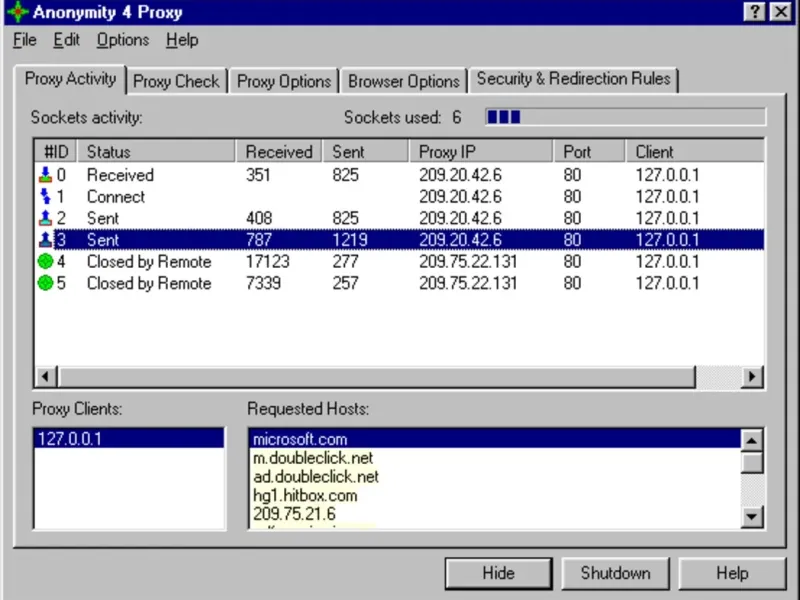800x600 pixels.
Task: Click the Proxy IP column header
Action: (x=447, y=152)
